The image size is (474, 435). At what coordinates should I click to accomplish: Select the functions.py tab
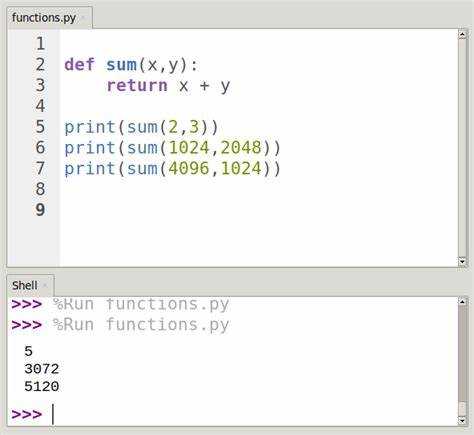click(x=44, y=18)
